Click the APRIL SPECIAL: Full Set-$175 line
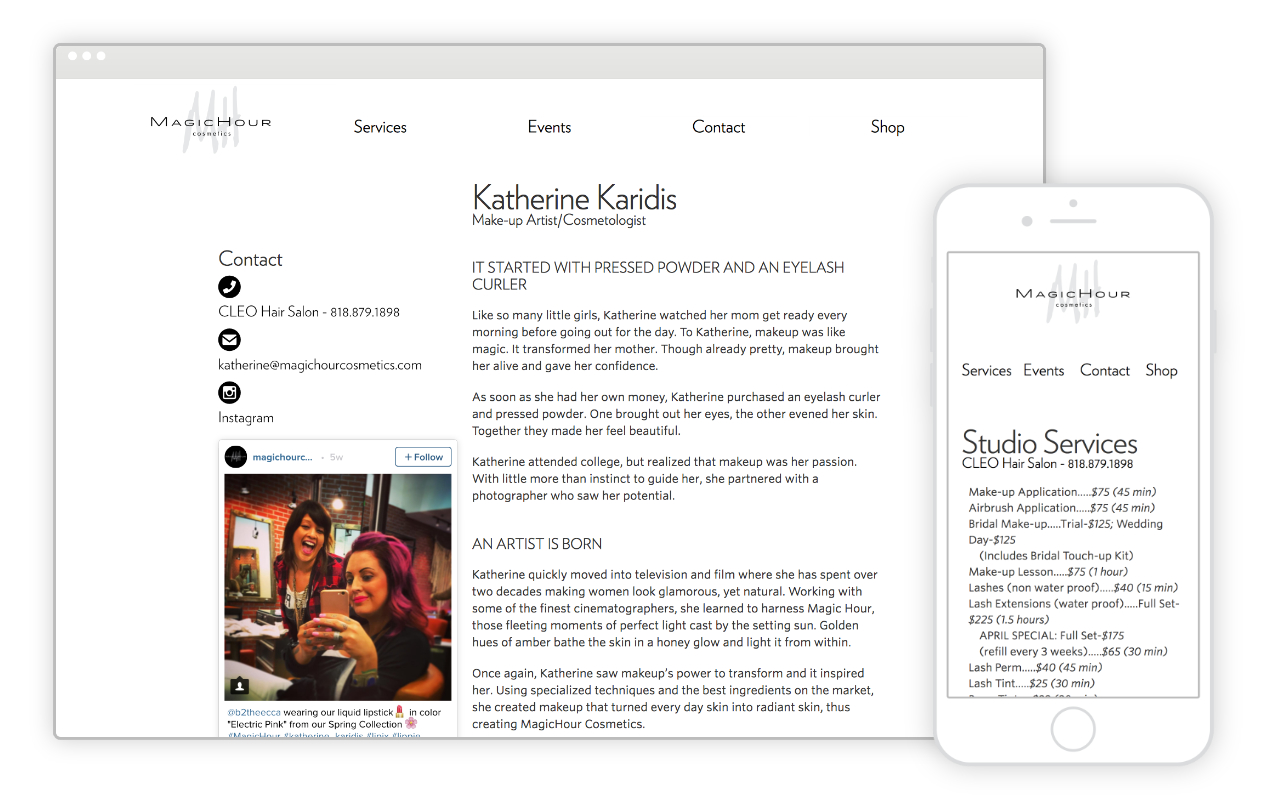Viewport: 1280px width, 801px height. [1051, 635]
